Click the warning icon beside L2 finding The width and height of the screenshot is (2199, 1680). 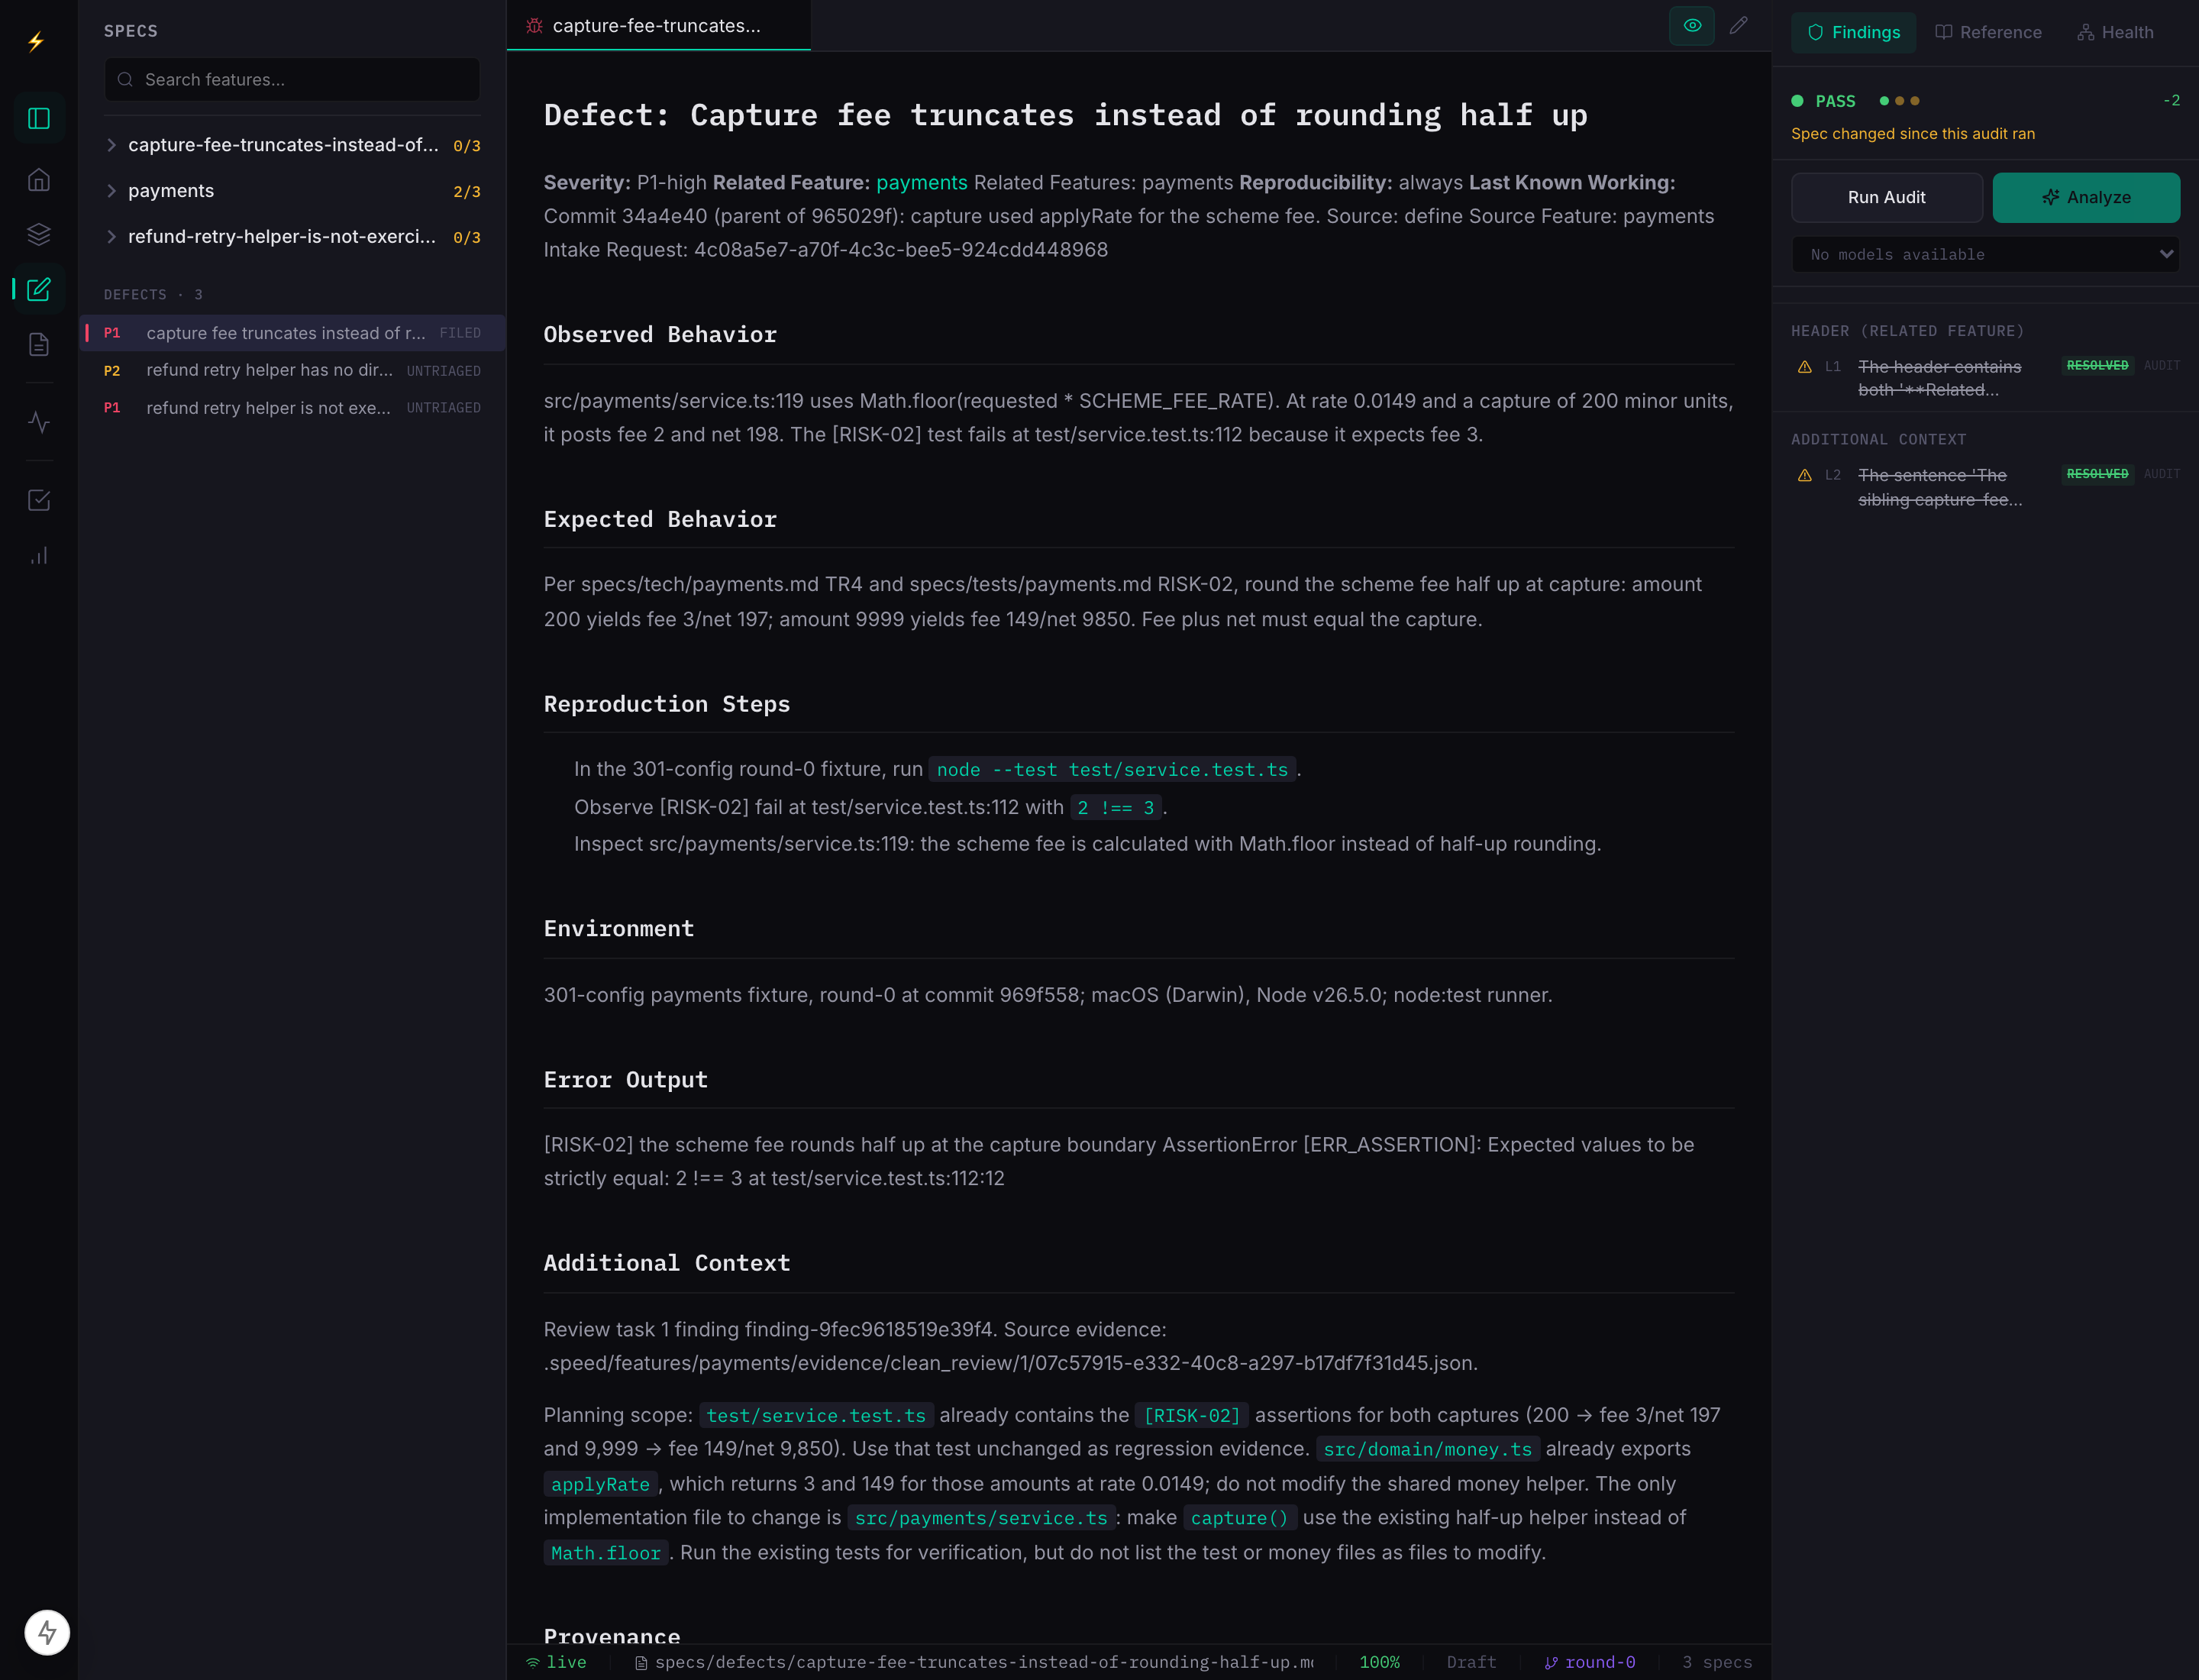1805,475
